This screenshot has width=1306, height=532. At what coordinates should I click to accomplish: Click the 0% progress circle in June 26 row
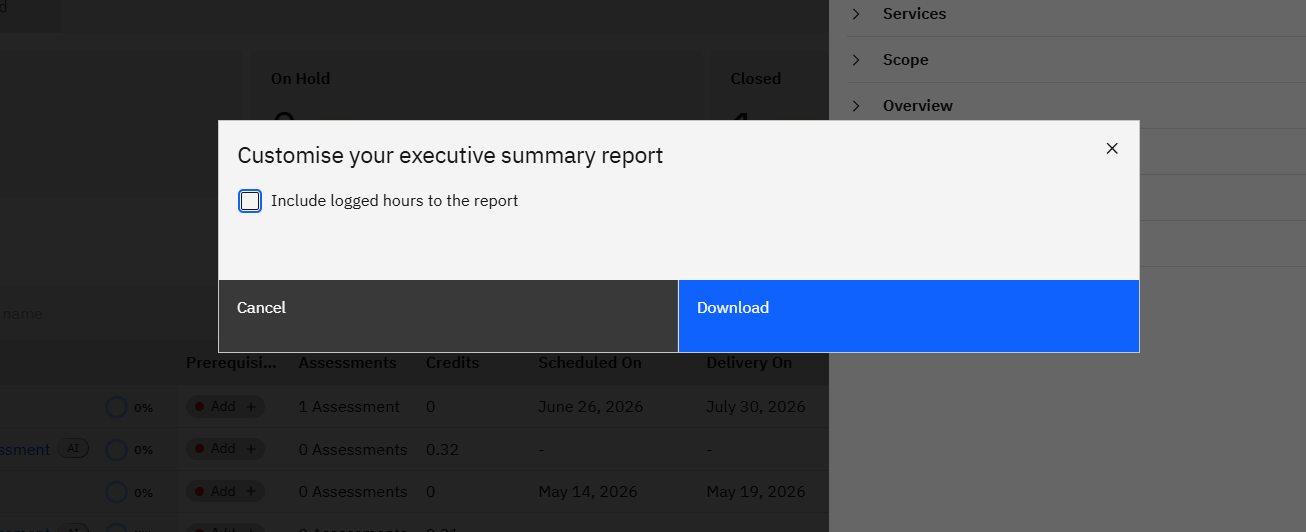[x=117, y=407]
